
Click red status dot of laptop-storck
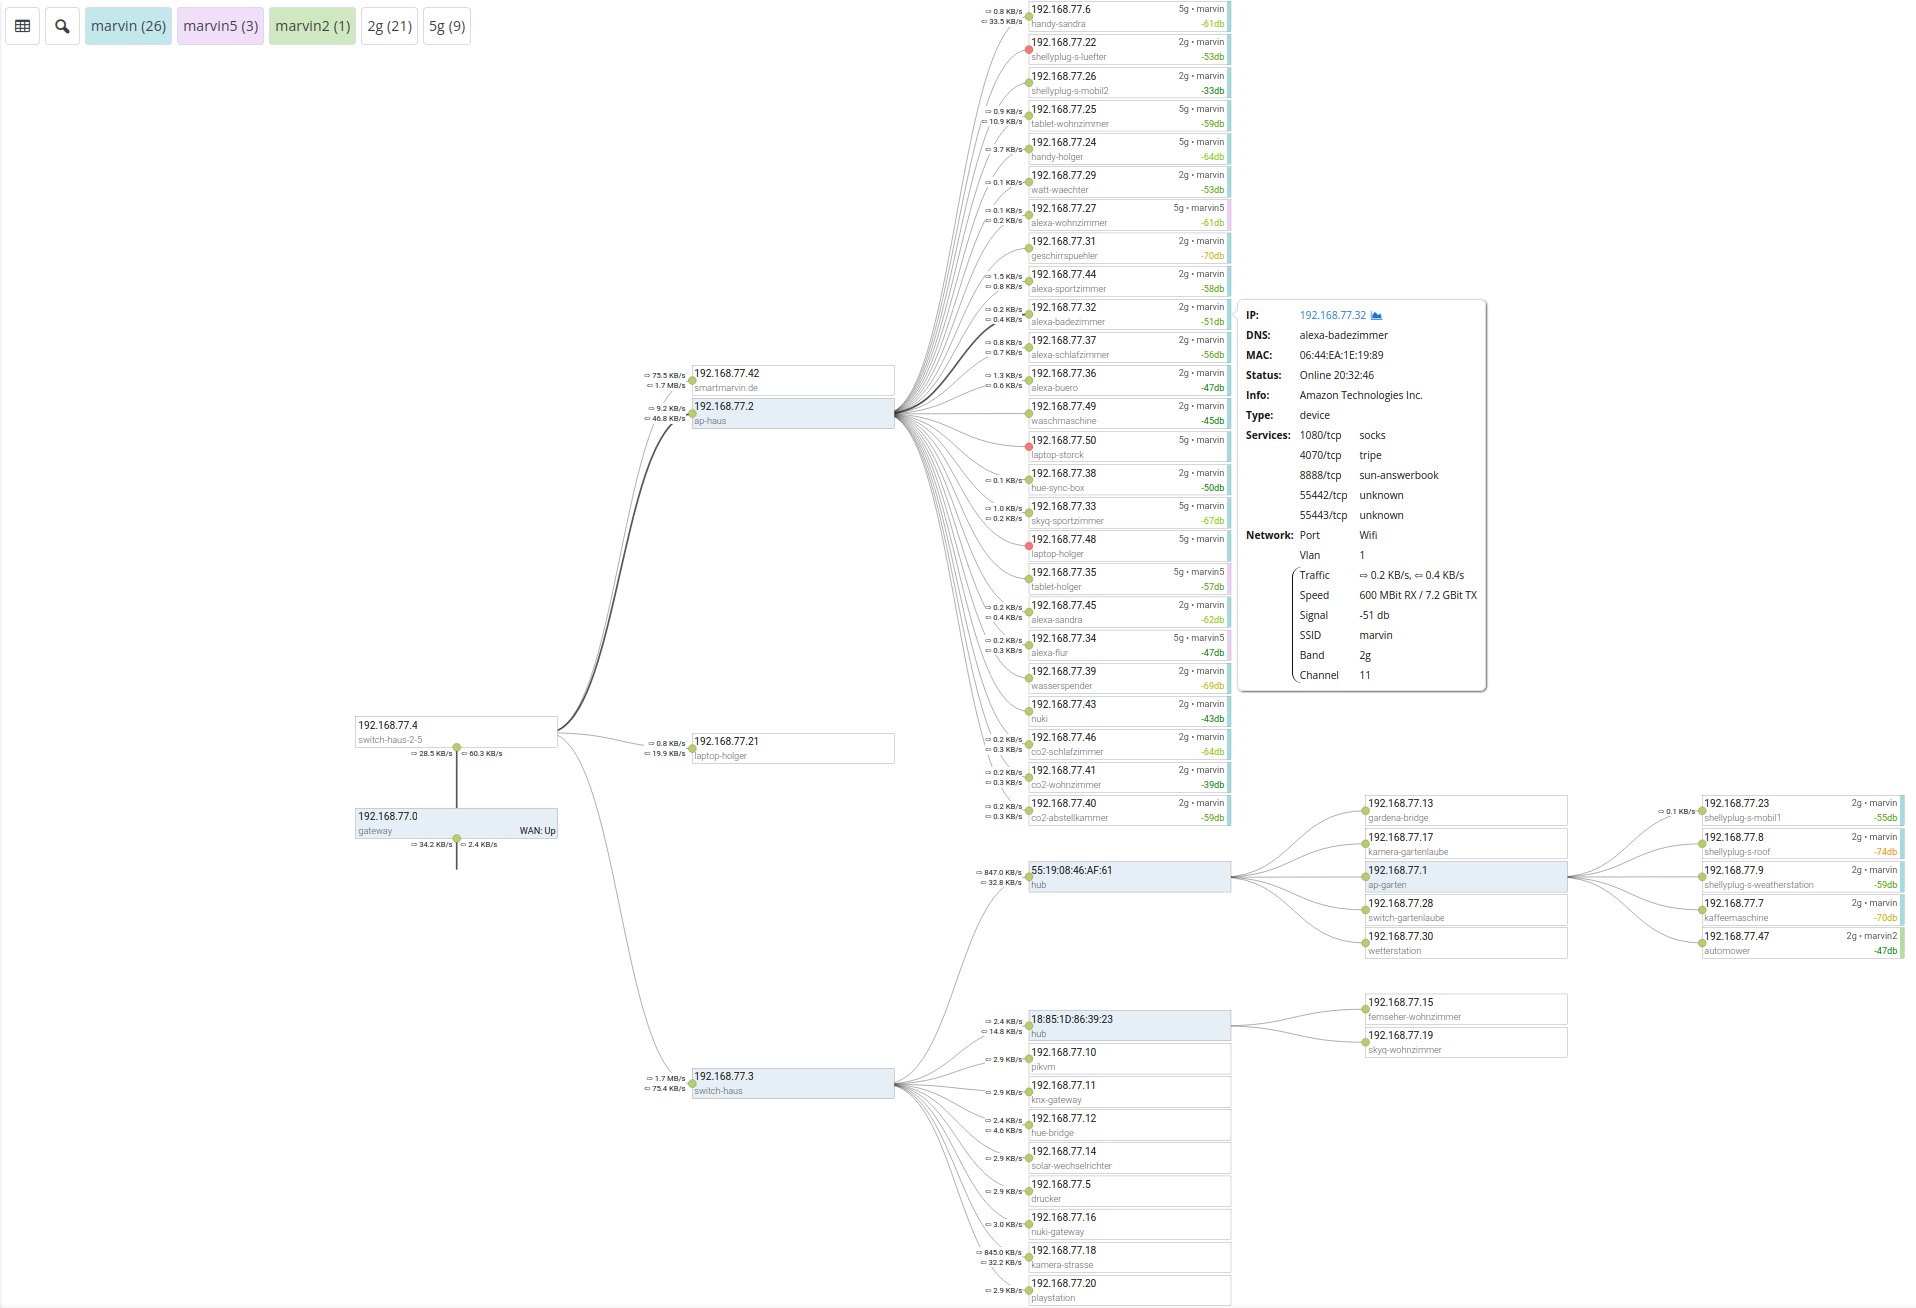pos(1029,447)
